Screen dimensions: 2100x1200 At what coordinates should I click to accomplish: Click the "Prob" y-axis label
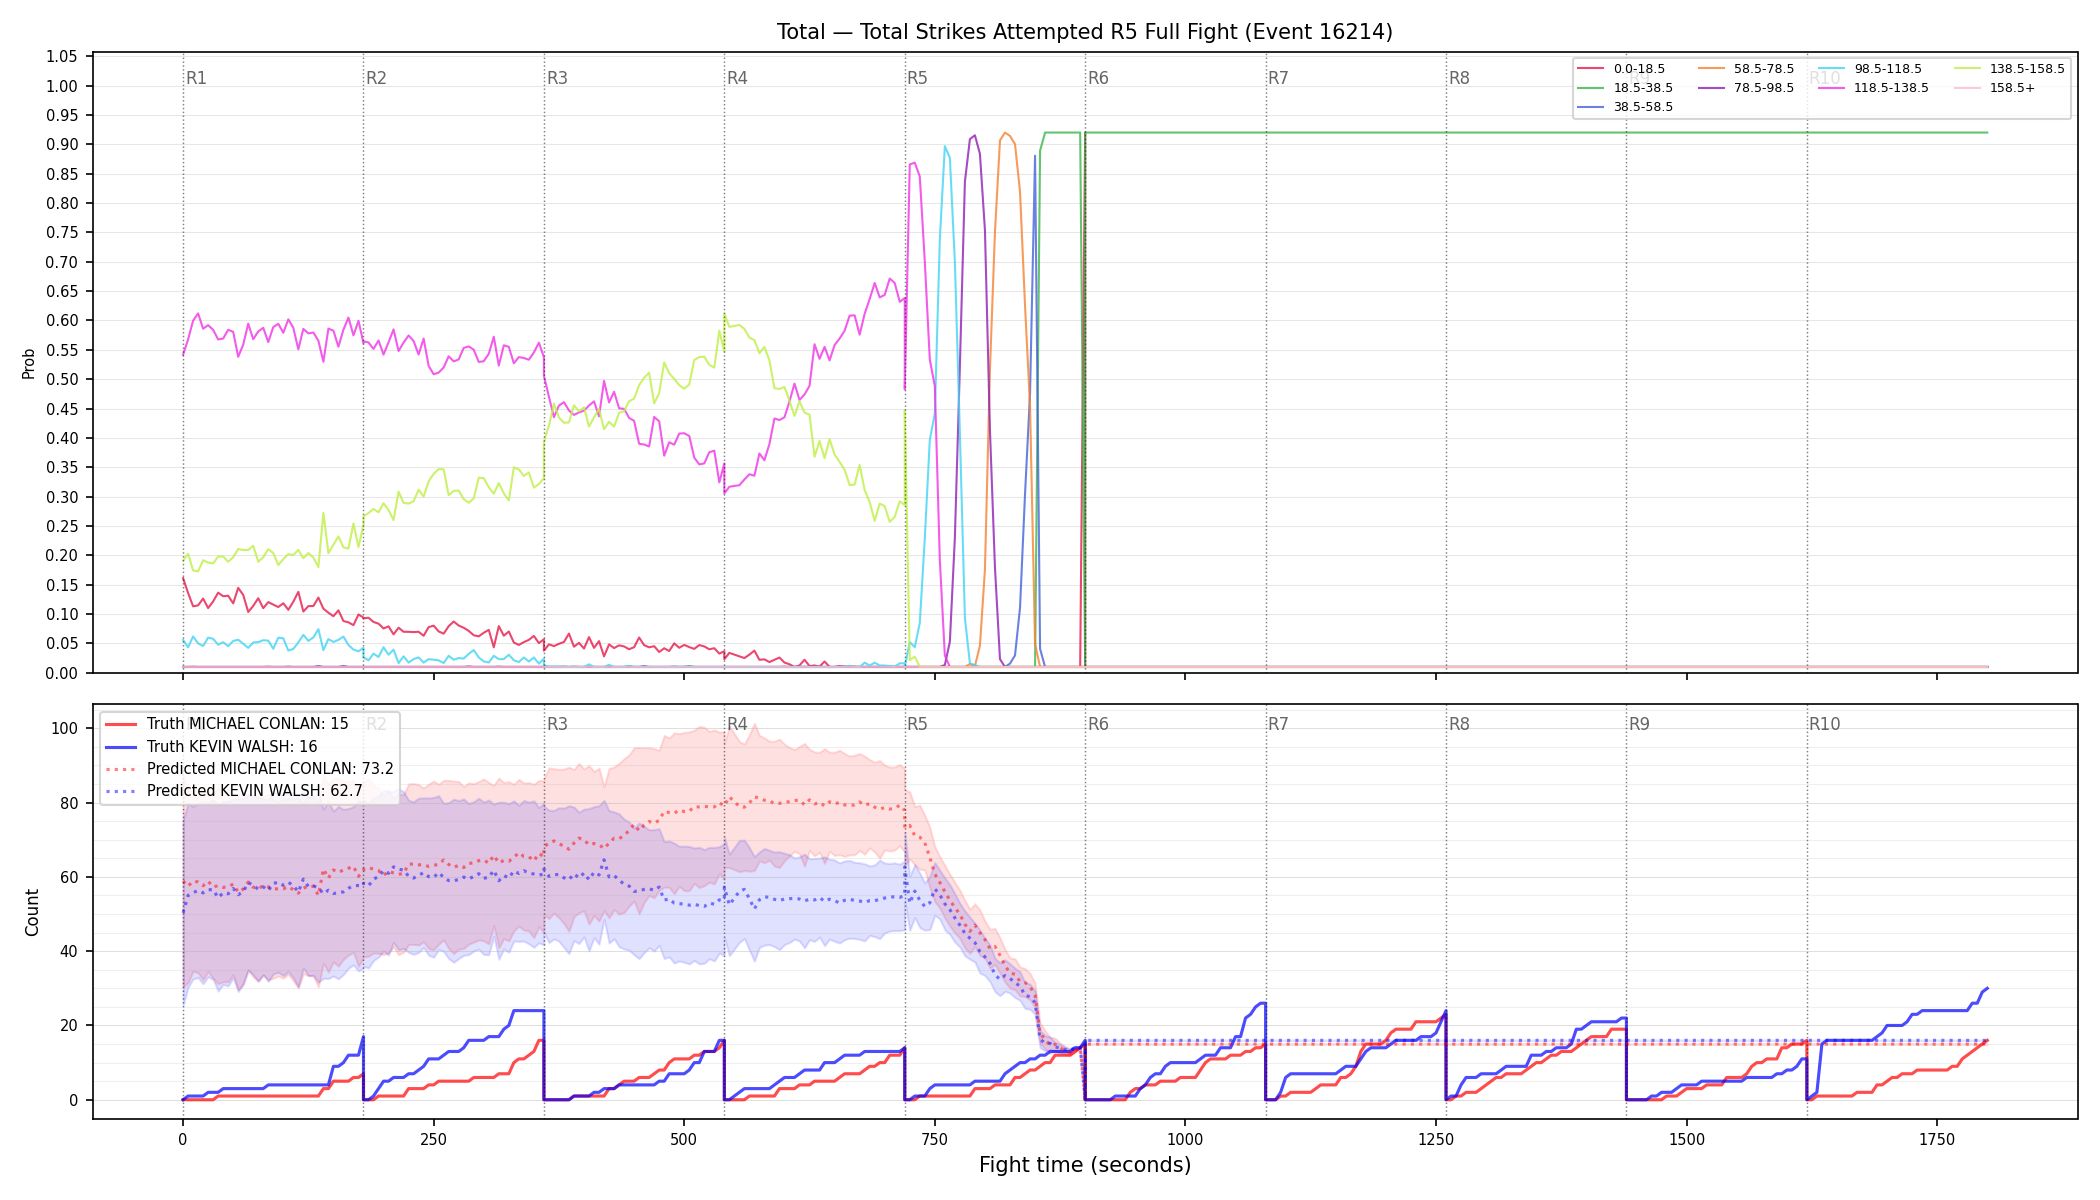29,363
